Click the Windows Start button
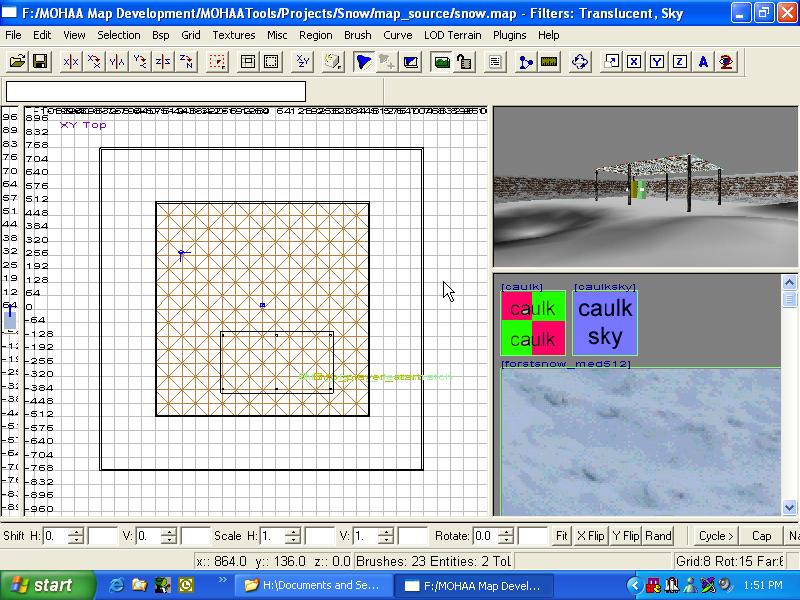800x600 pixels. coord(42,585)
